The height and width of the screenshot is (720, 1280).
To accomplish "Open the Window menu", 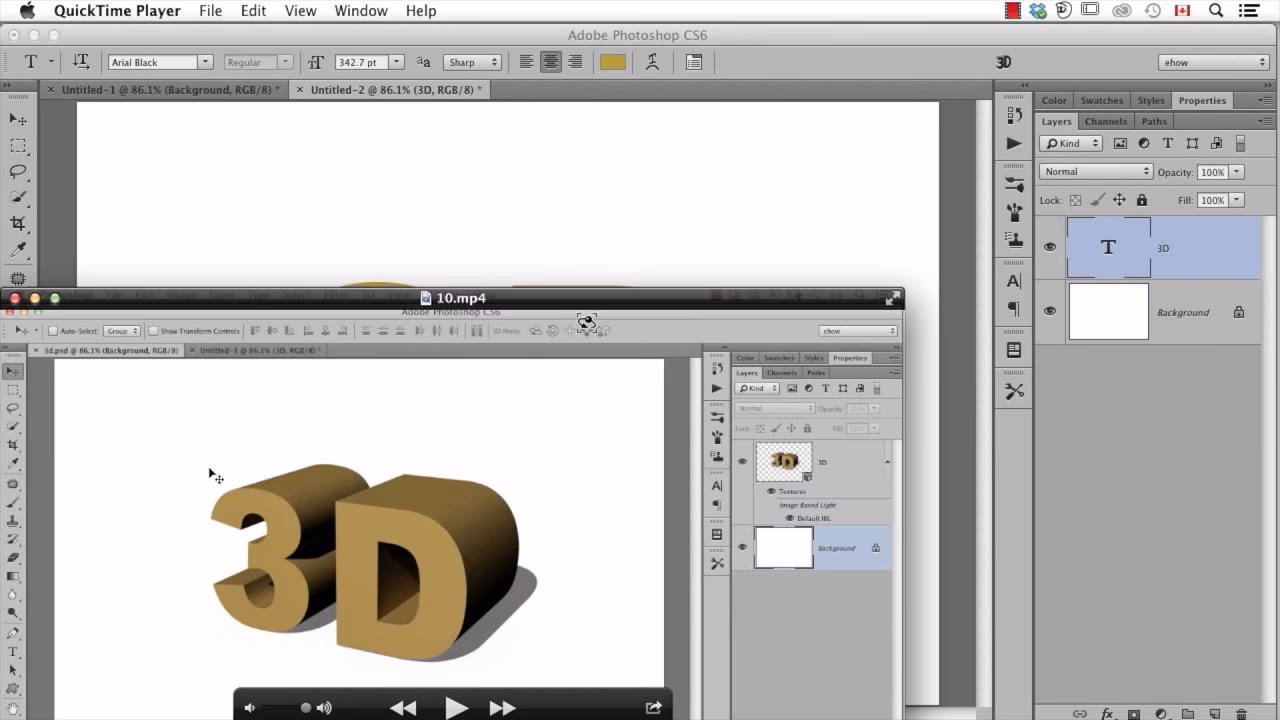I will click(x=361, y=11).
